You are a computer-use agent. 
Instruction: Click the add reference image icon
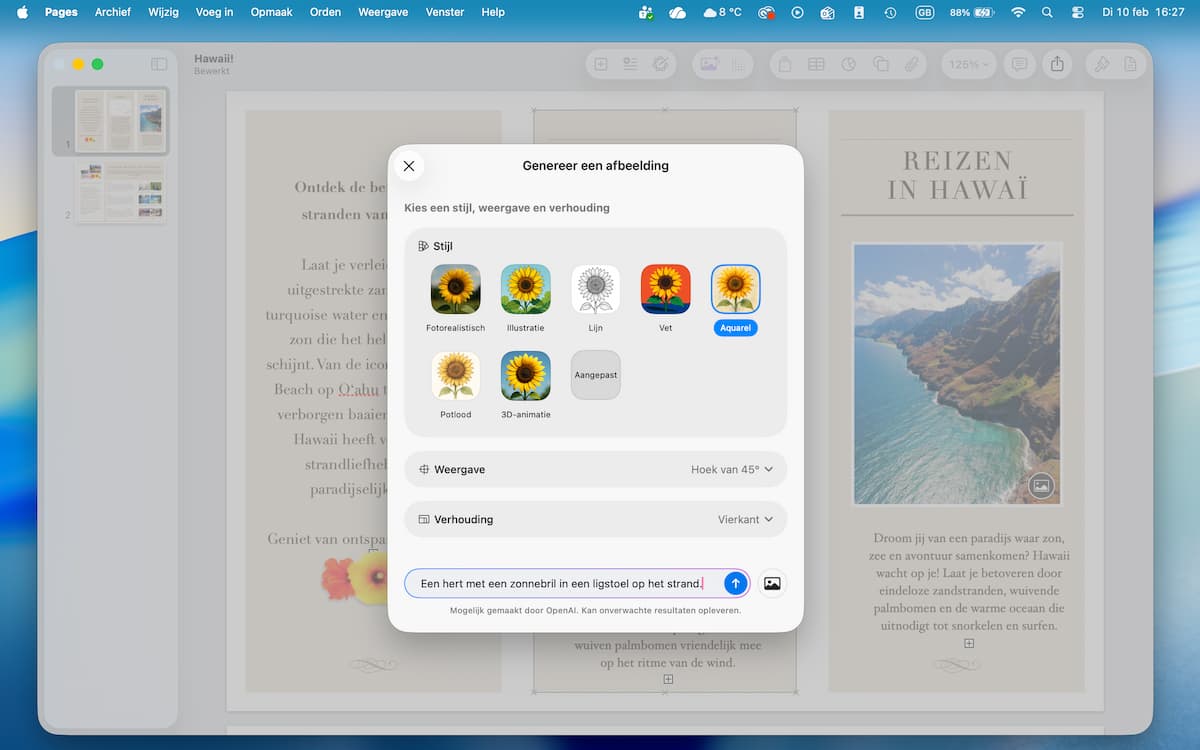point(771,583)
